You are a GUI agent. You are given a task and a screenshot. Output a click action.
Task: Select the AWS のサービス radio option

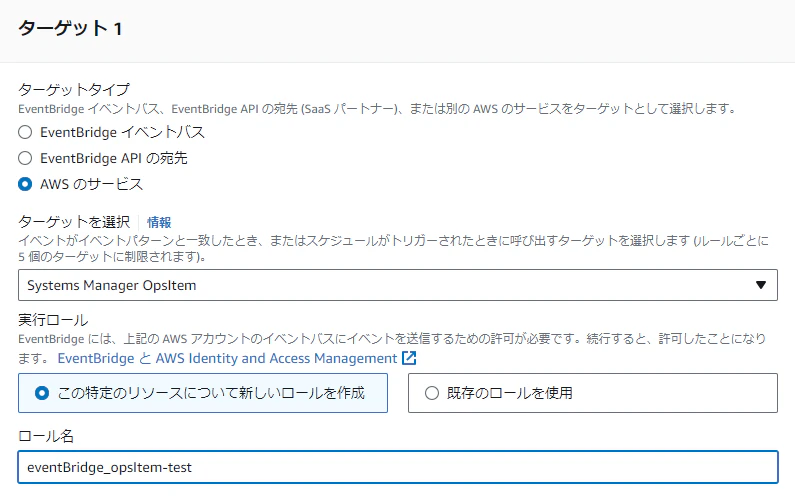click(25, 184)
